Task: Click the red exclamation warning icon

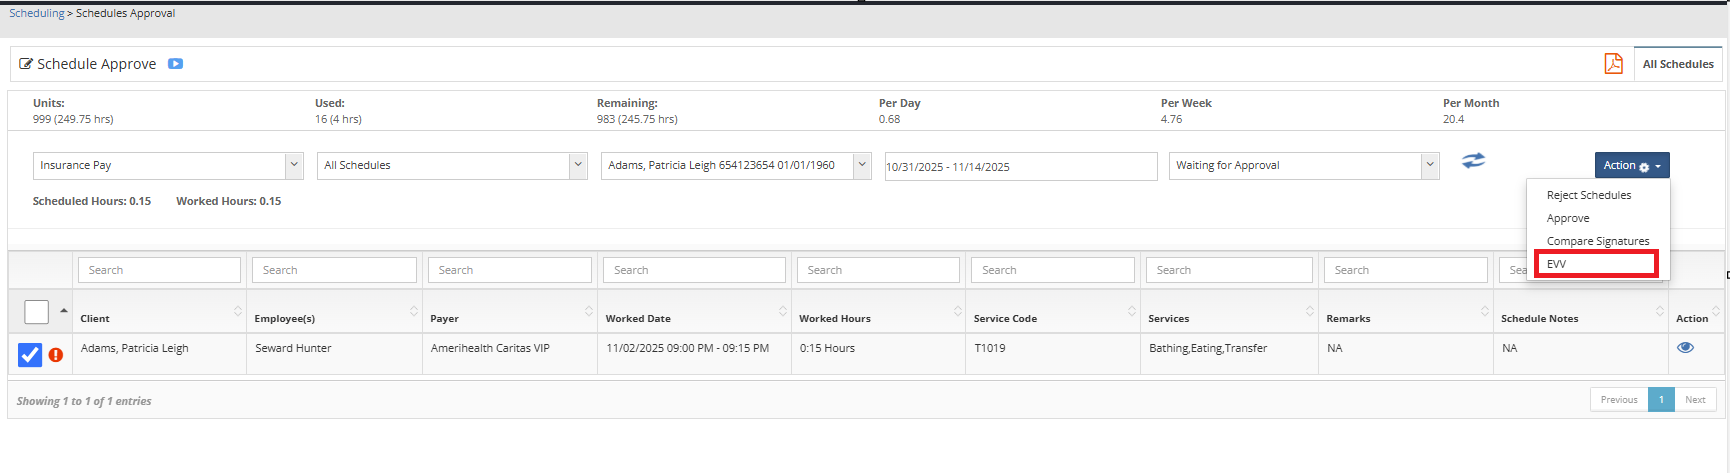Action: 56,355
